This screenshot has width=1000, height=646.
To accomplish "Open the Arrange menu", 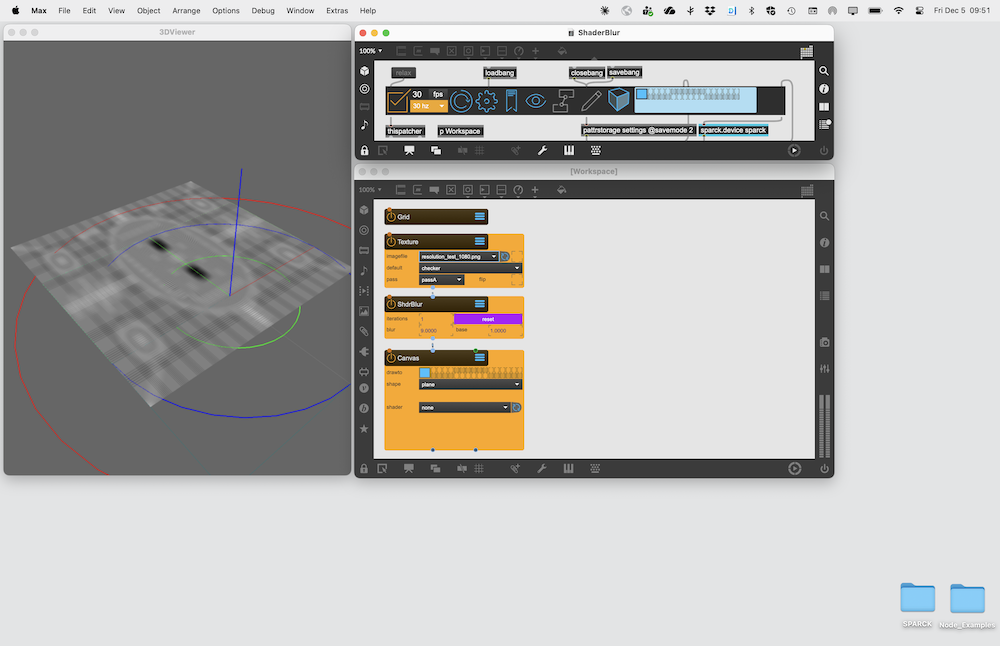I will click(186, 10).
